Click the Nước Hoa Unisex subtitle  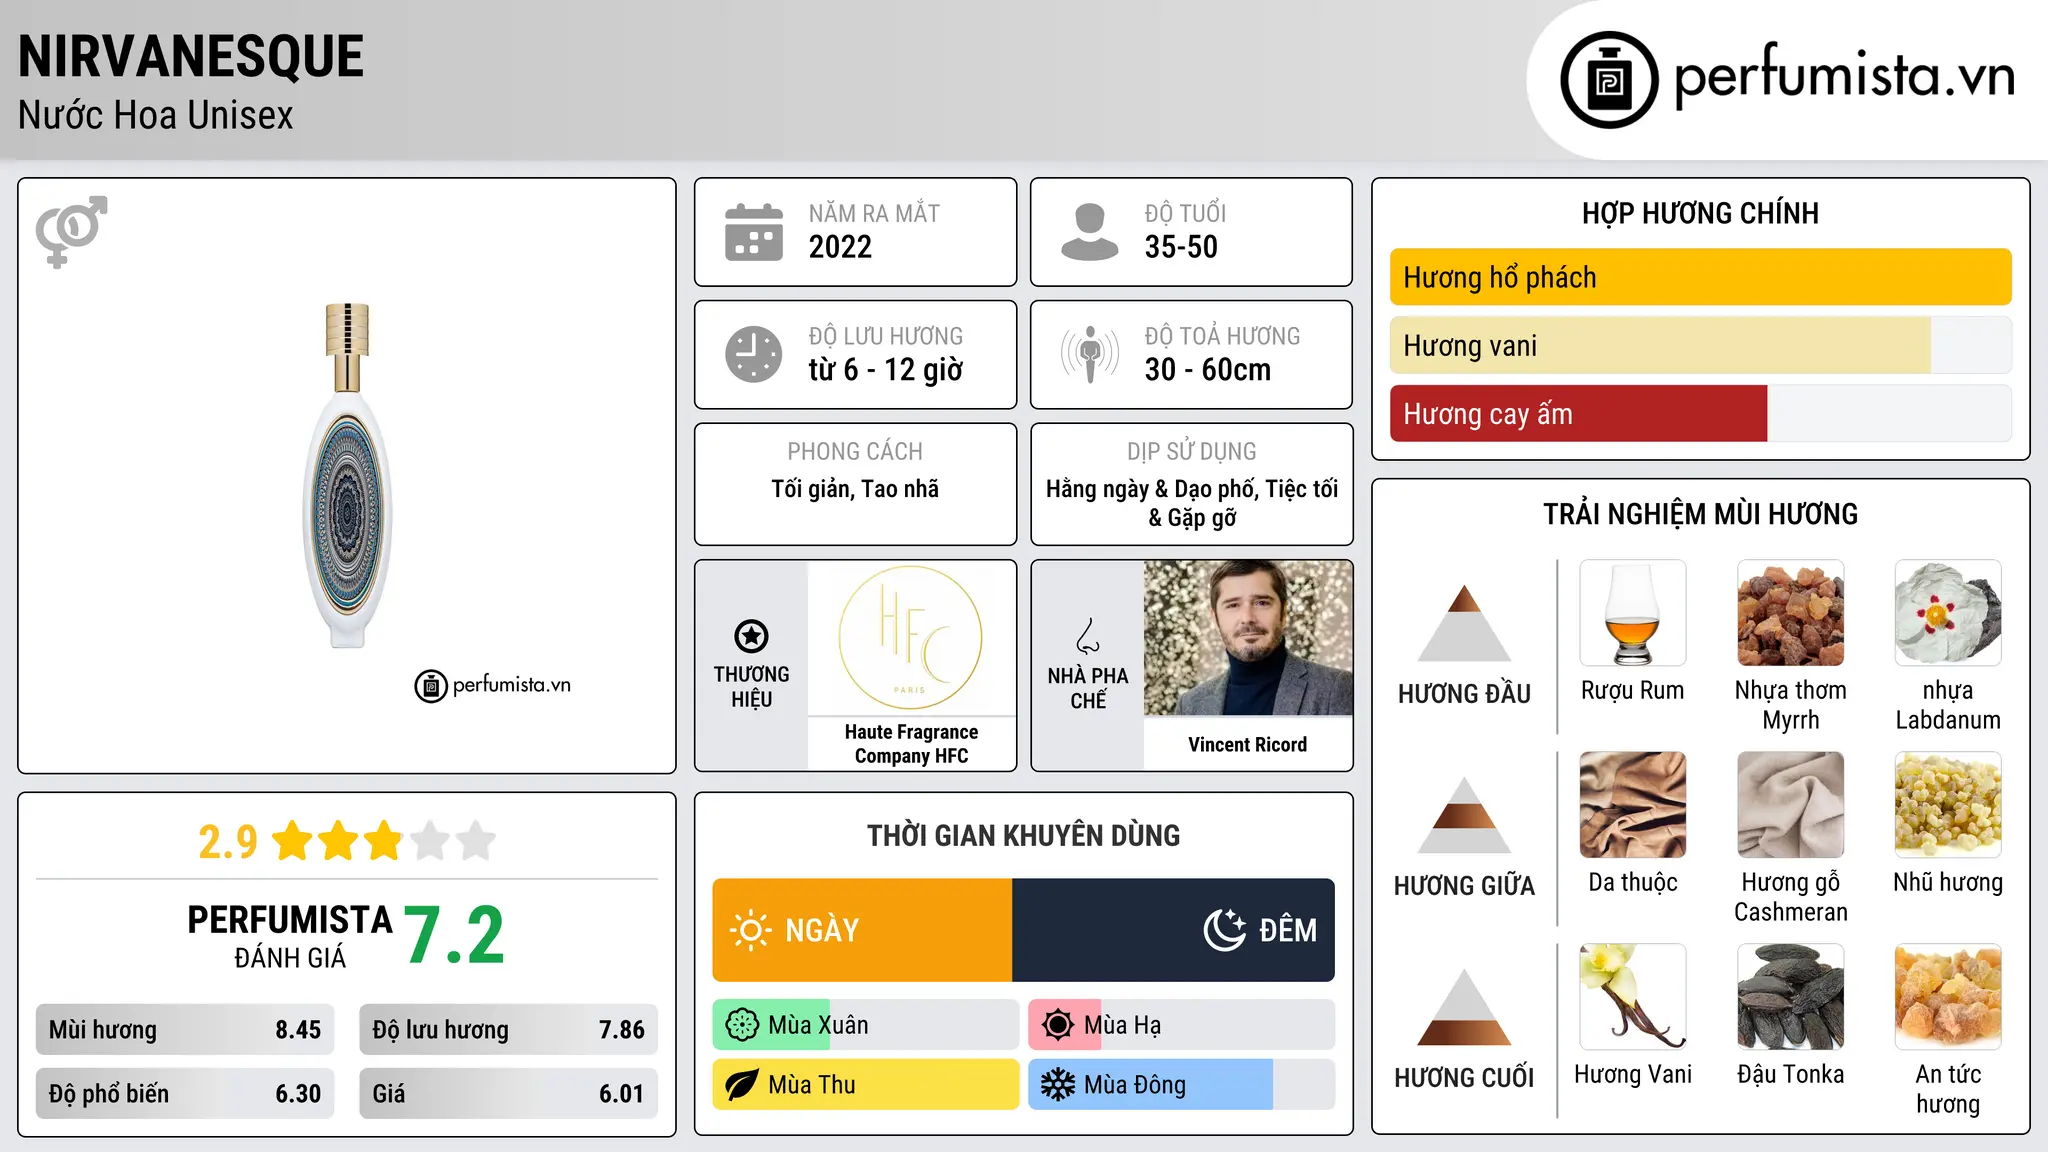point(156,116)
